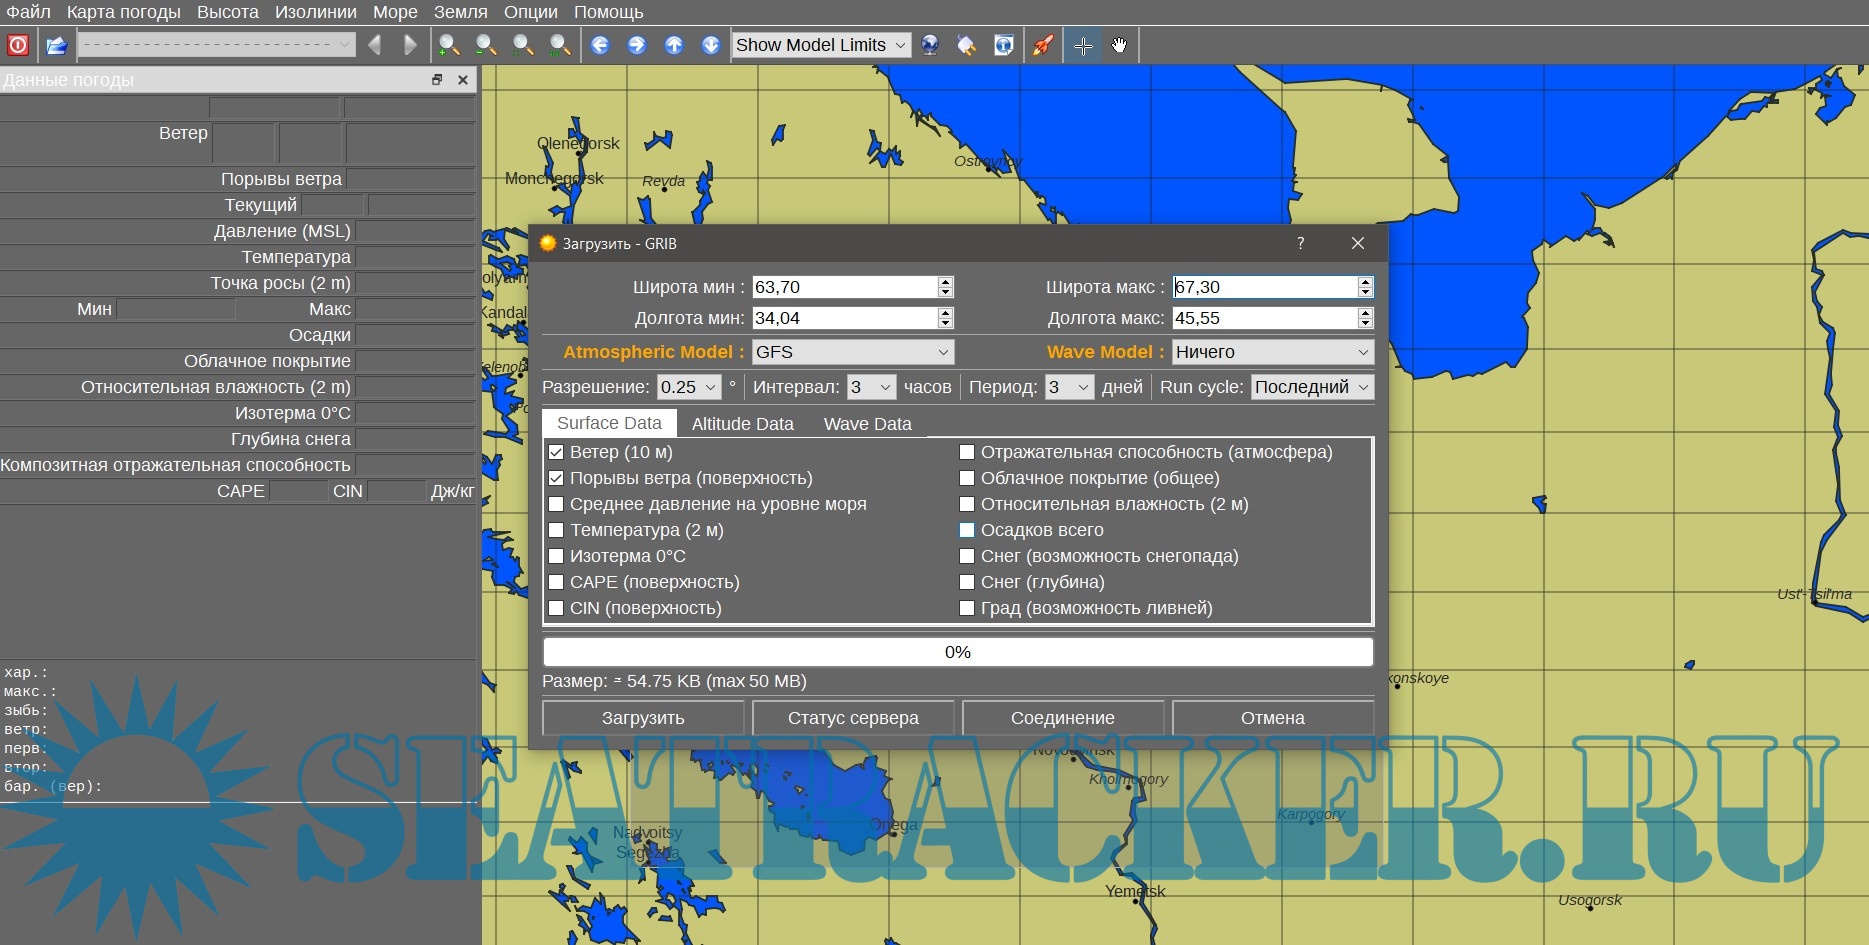Open the Карта погоды menu
The image size is (1869, 945).
(123, 12)
